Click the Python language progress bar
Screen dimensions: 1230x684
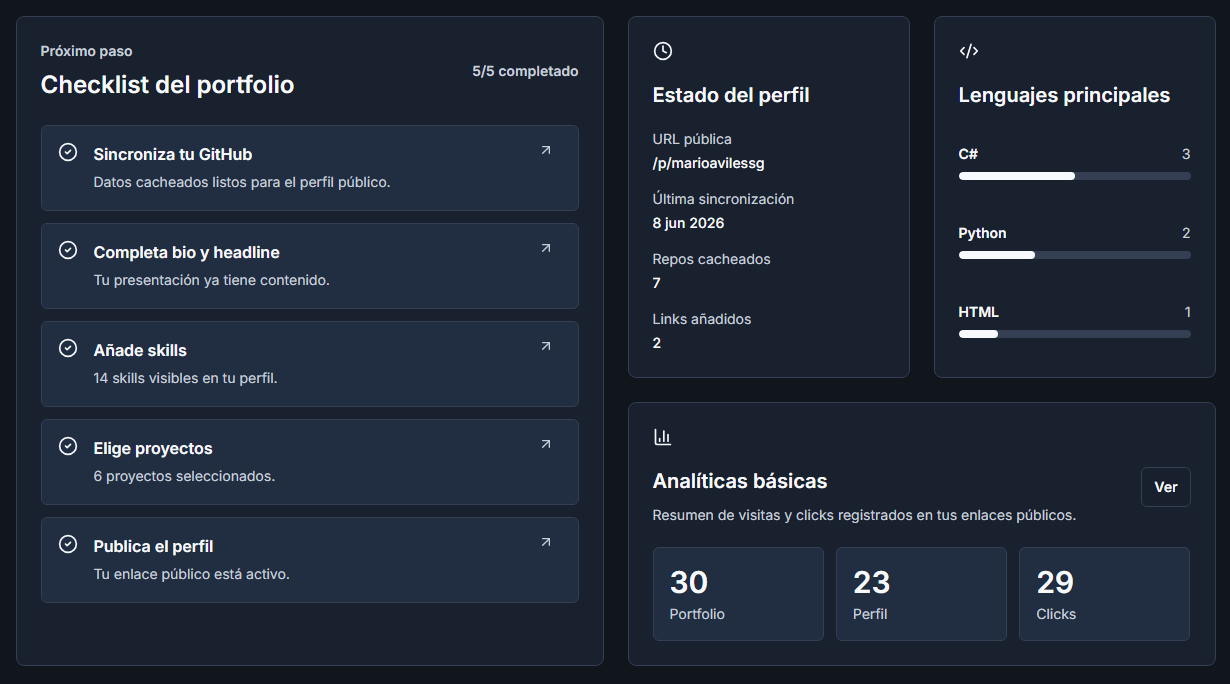click(1074, 255)
